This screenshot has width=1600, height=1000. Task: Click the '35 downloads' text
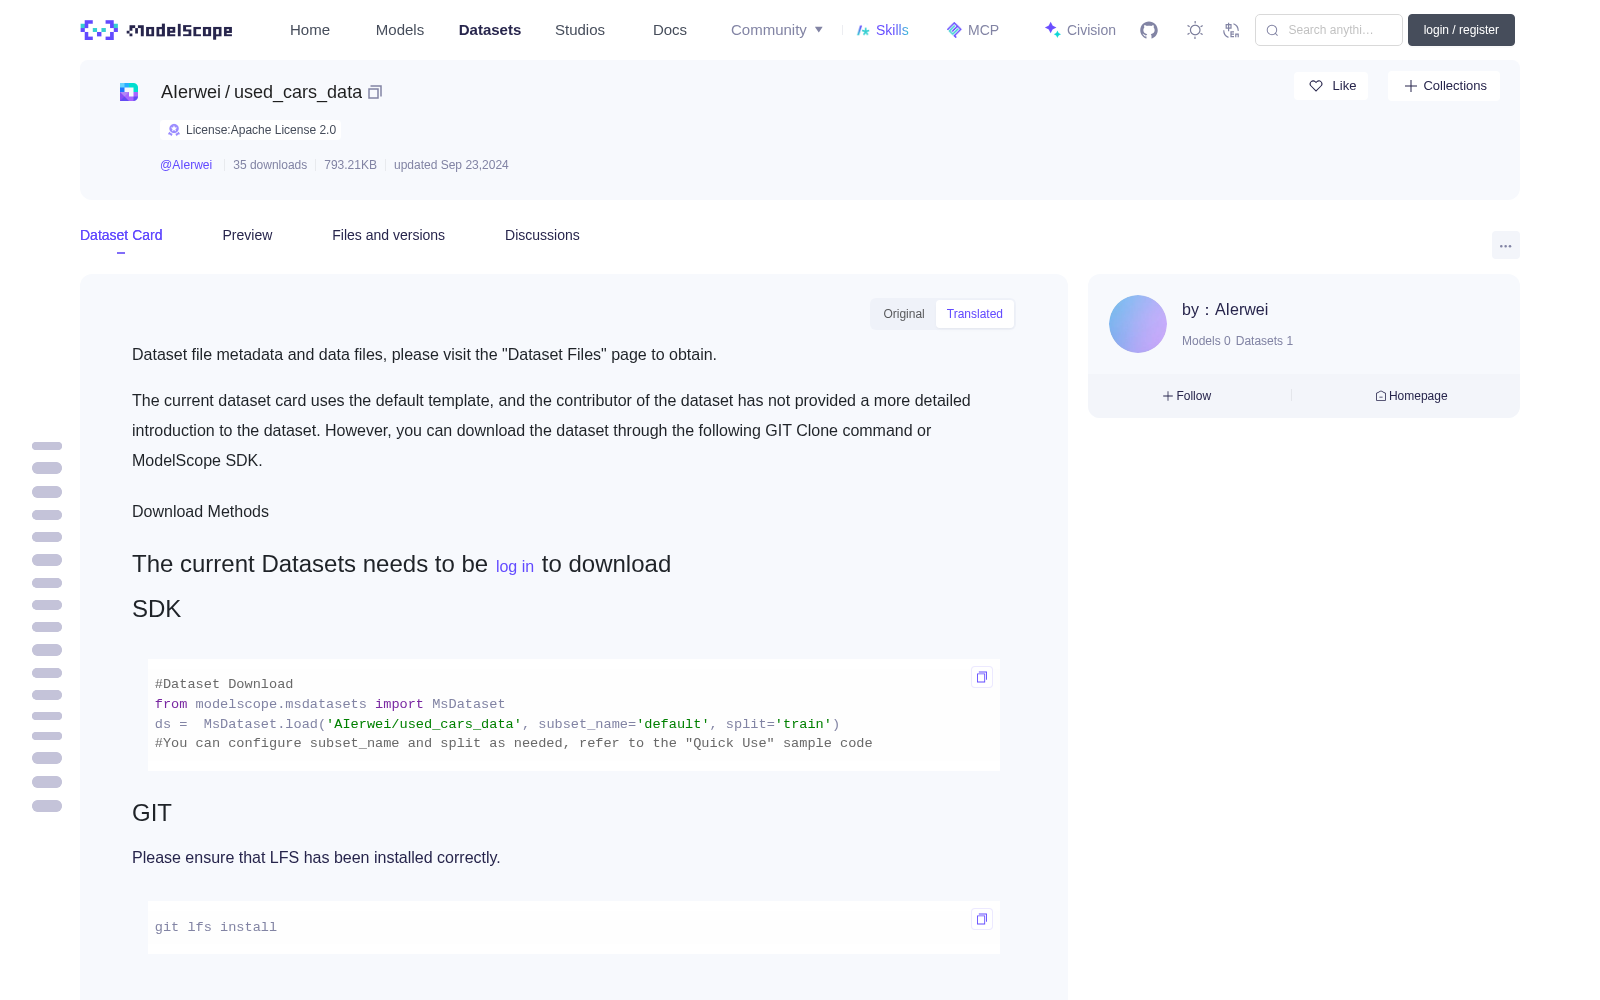[x=270, y=165]
